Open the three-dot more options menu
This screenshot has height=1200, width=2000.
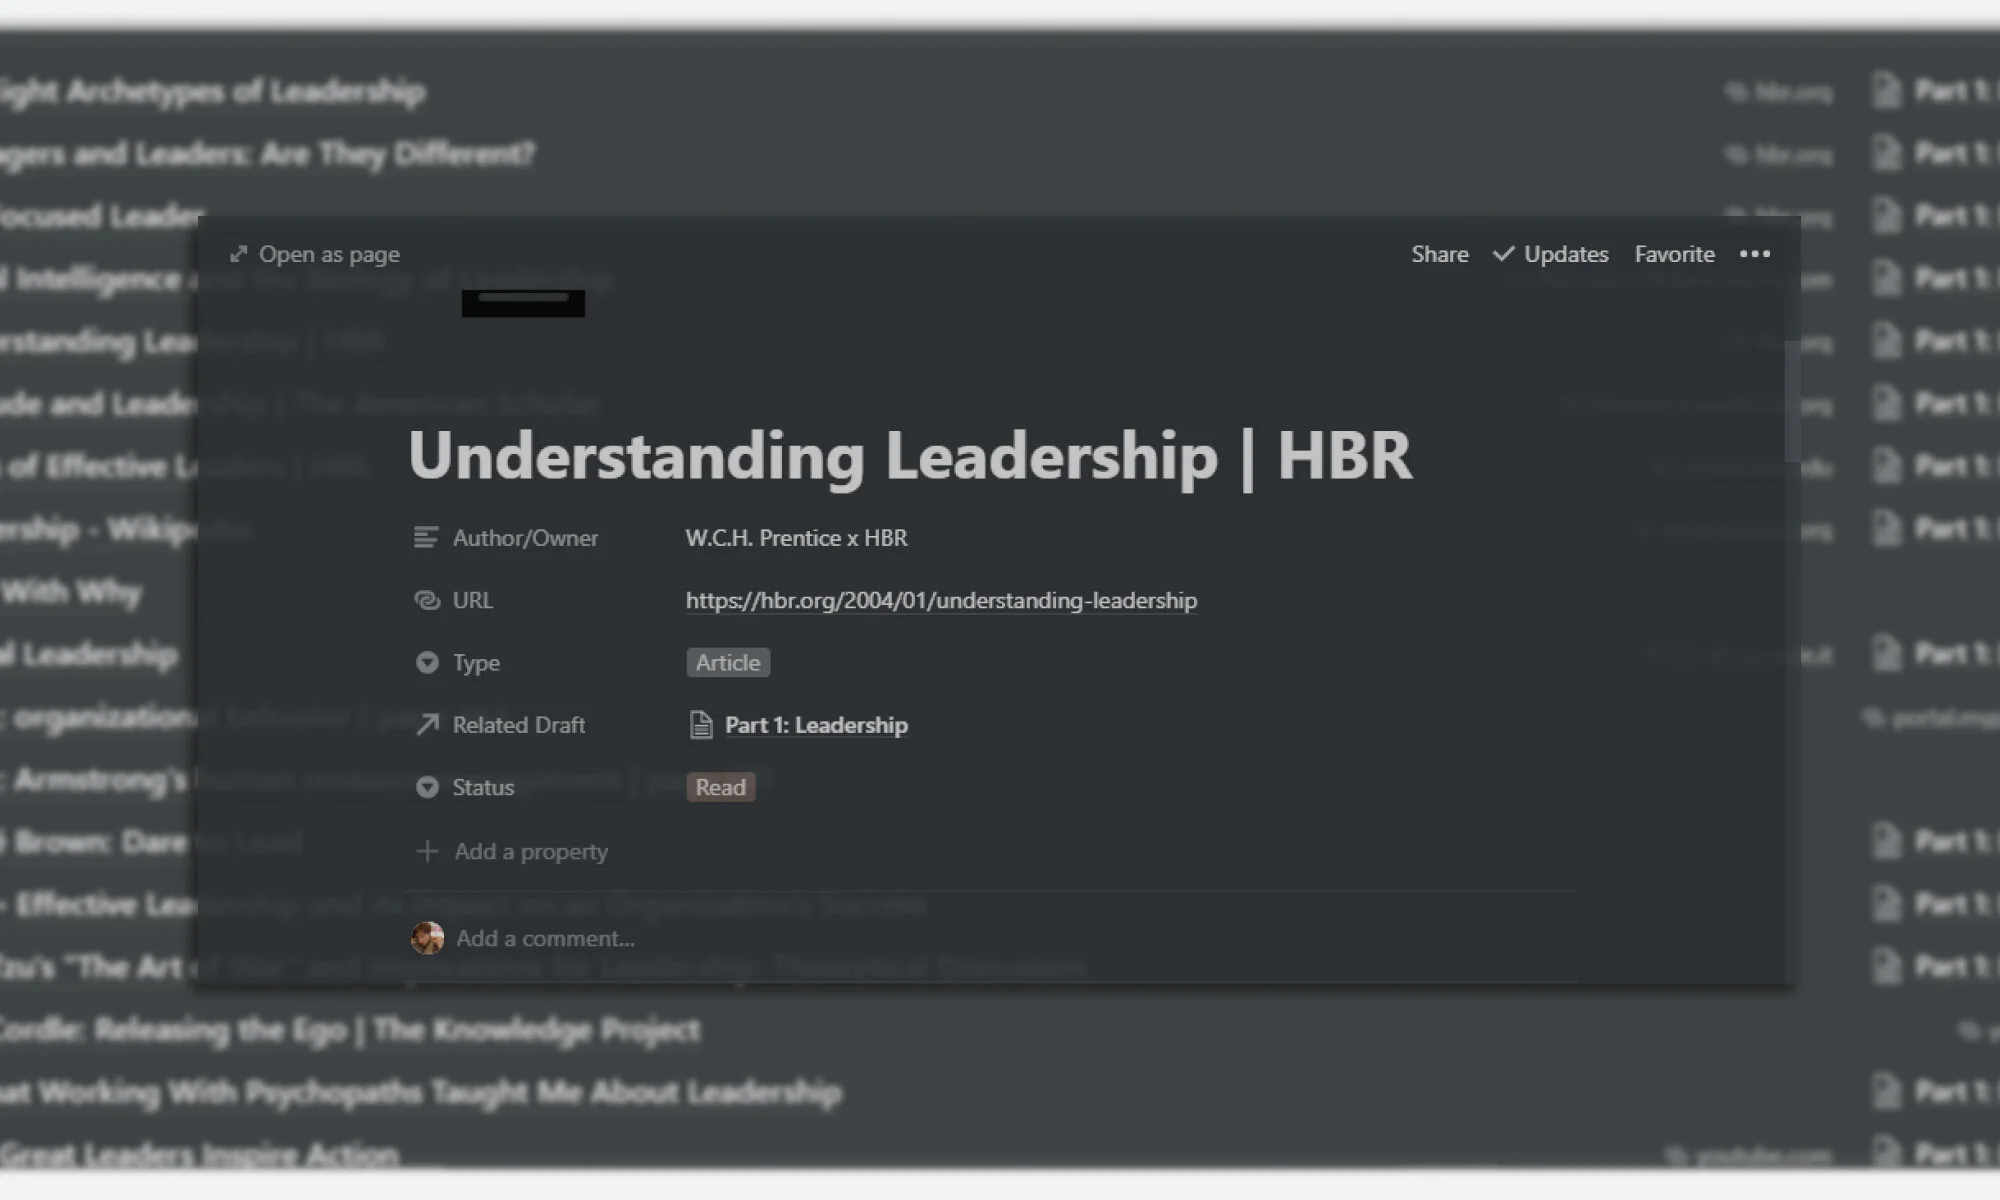[x=1755, y=254]
